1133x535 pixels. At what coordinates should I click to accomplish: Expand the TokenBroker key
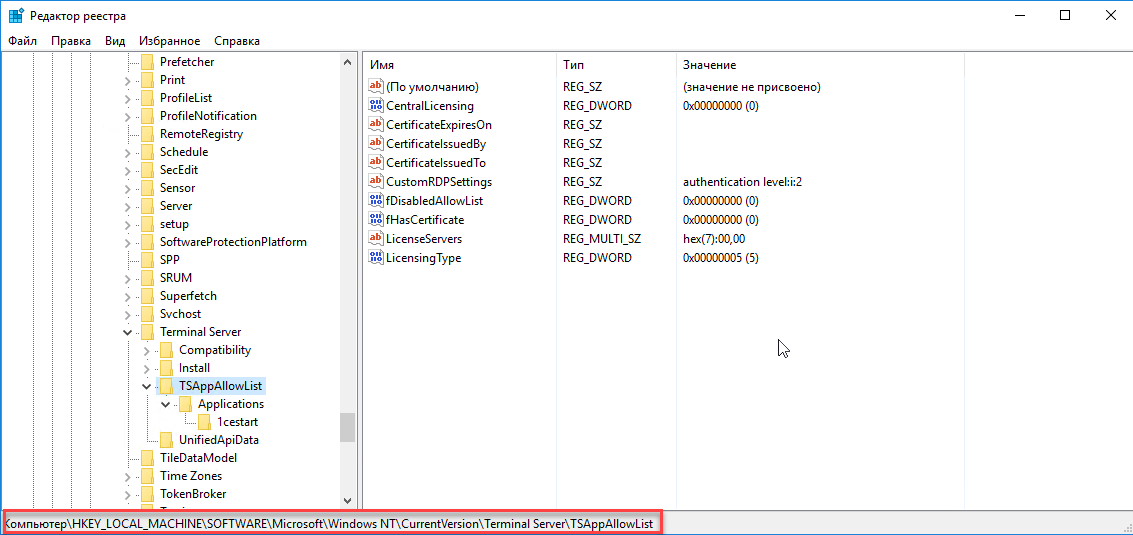click(128, 495)
